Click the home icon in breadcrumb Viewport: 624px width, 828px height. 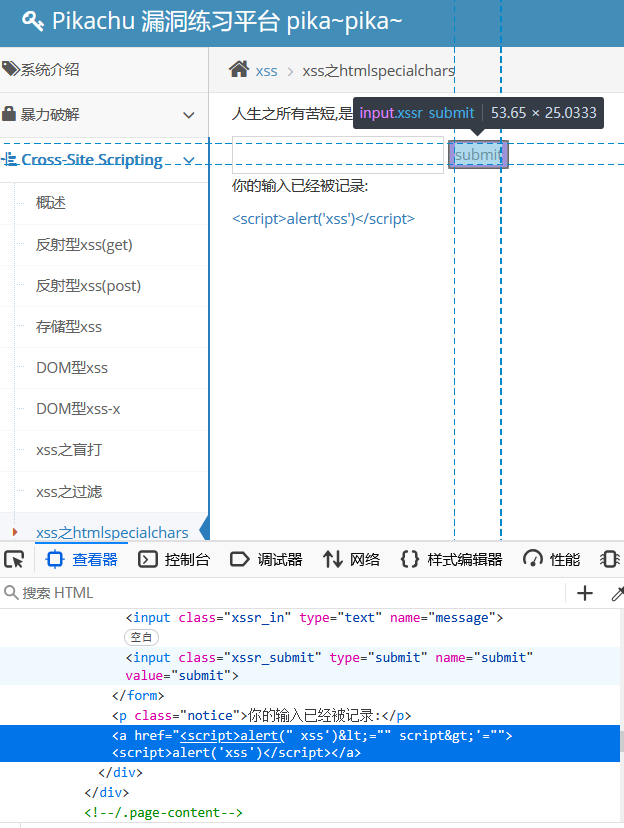click(239, 69)
